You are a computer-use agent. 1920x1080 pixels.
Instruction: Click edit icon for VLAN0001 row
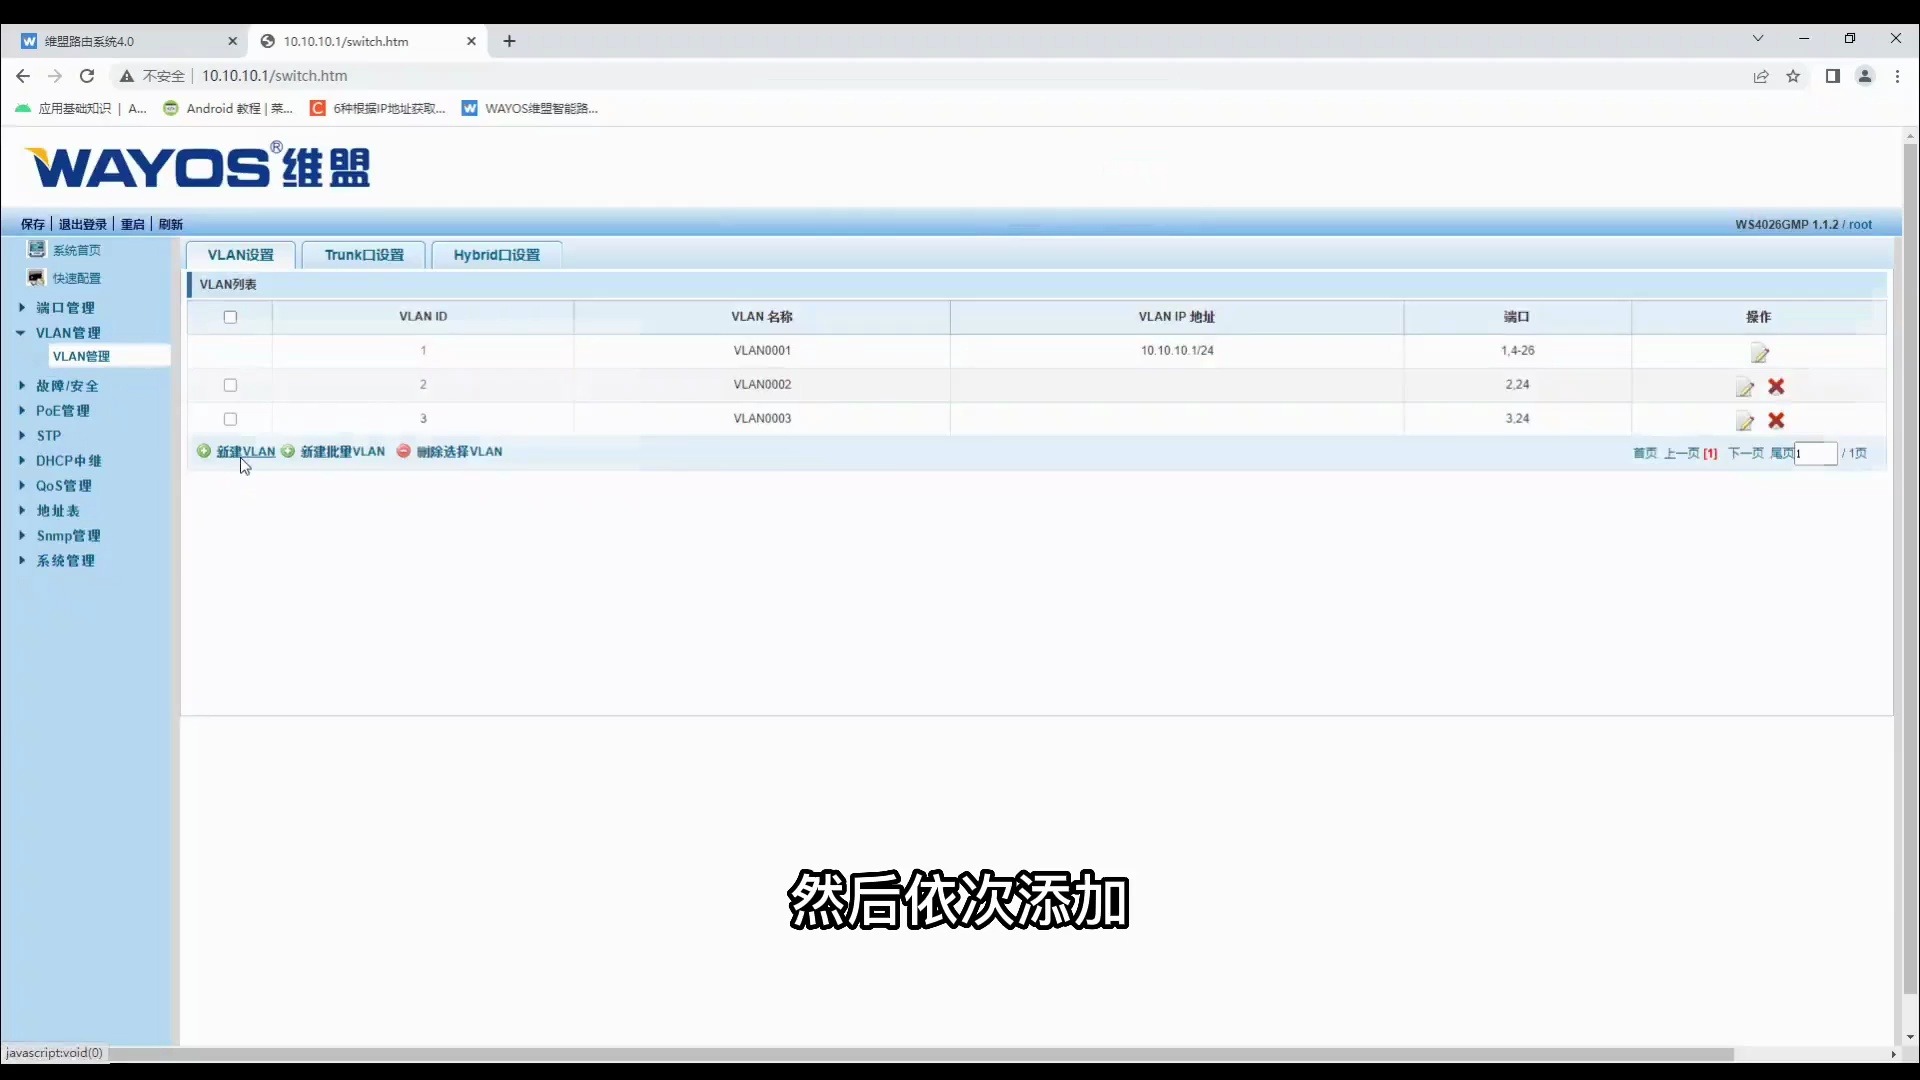(x=1760, y=353)
